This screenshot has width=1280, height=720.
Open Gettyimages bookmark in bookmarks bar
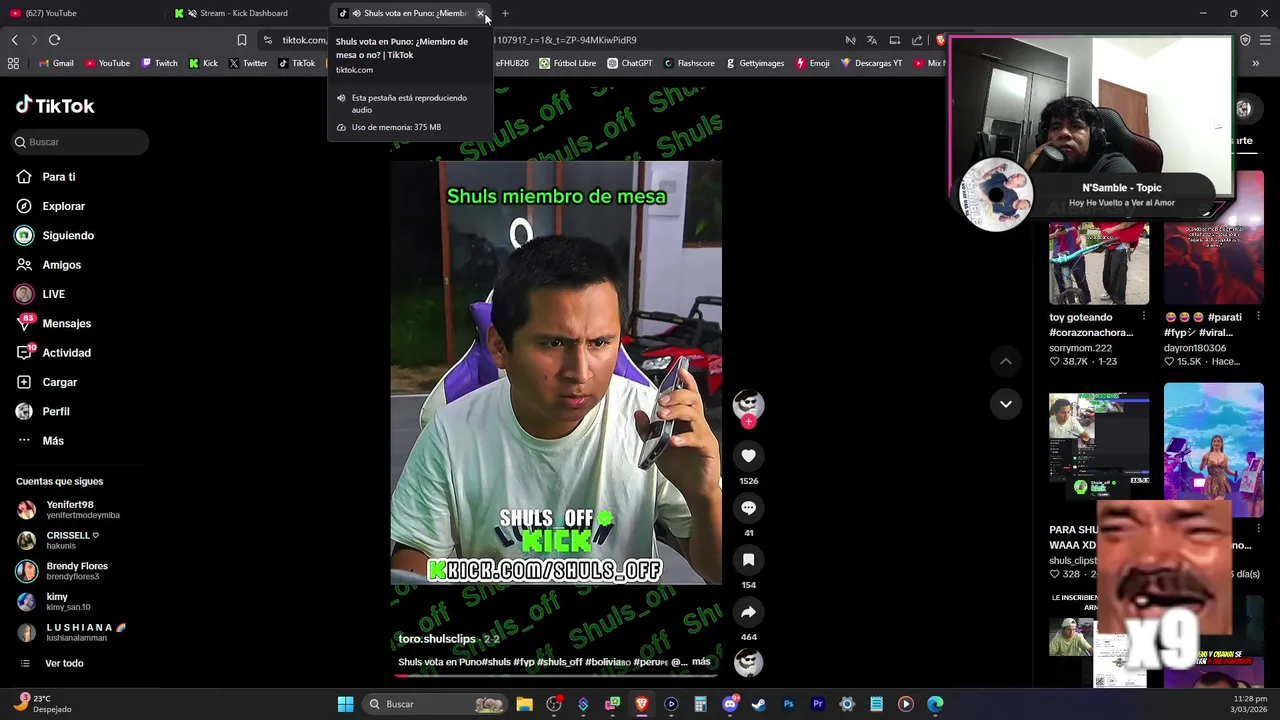coord(754,63)
